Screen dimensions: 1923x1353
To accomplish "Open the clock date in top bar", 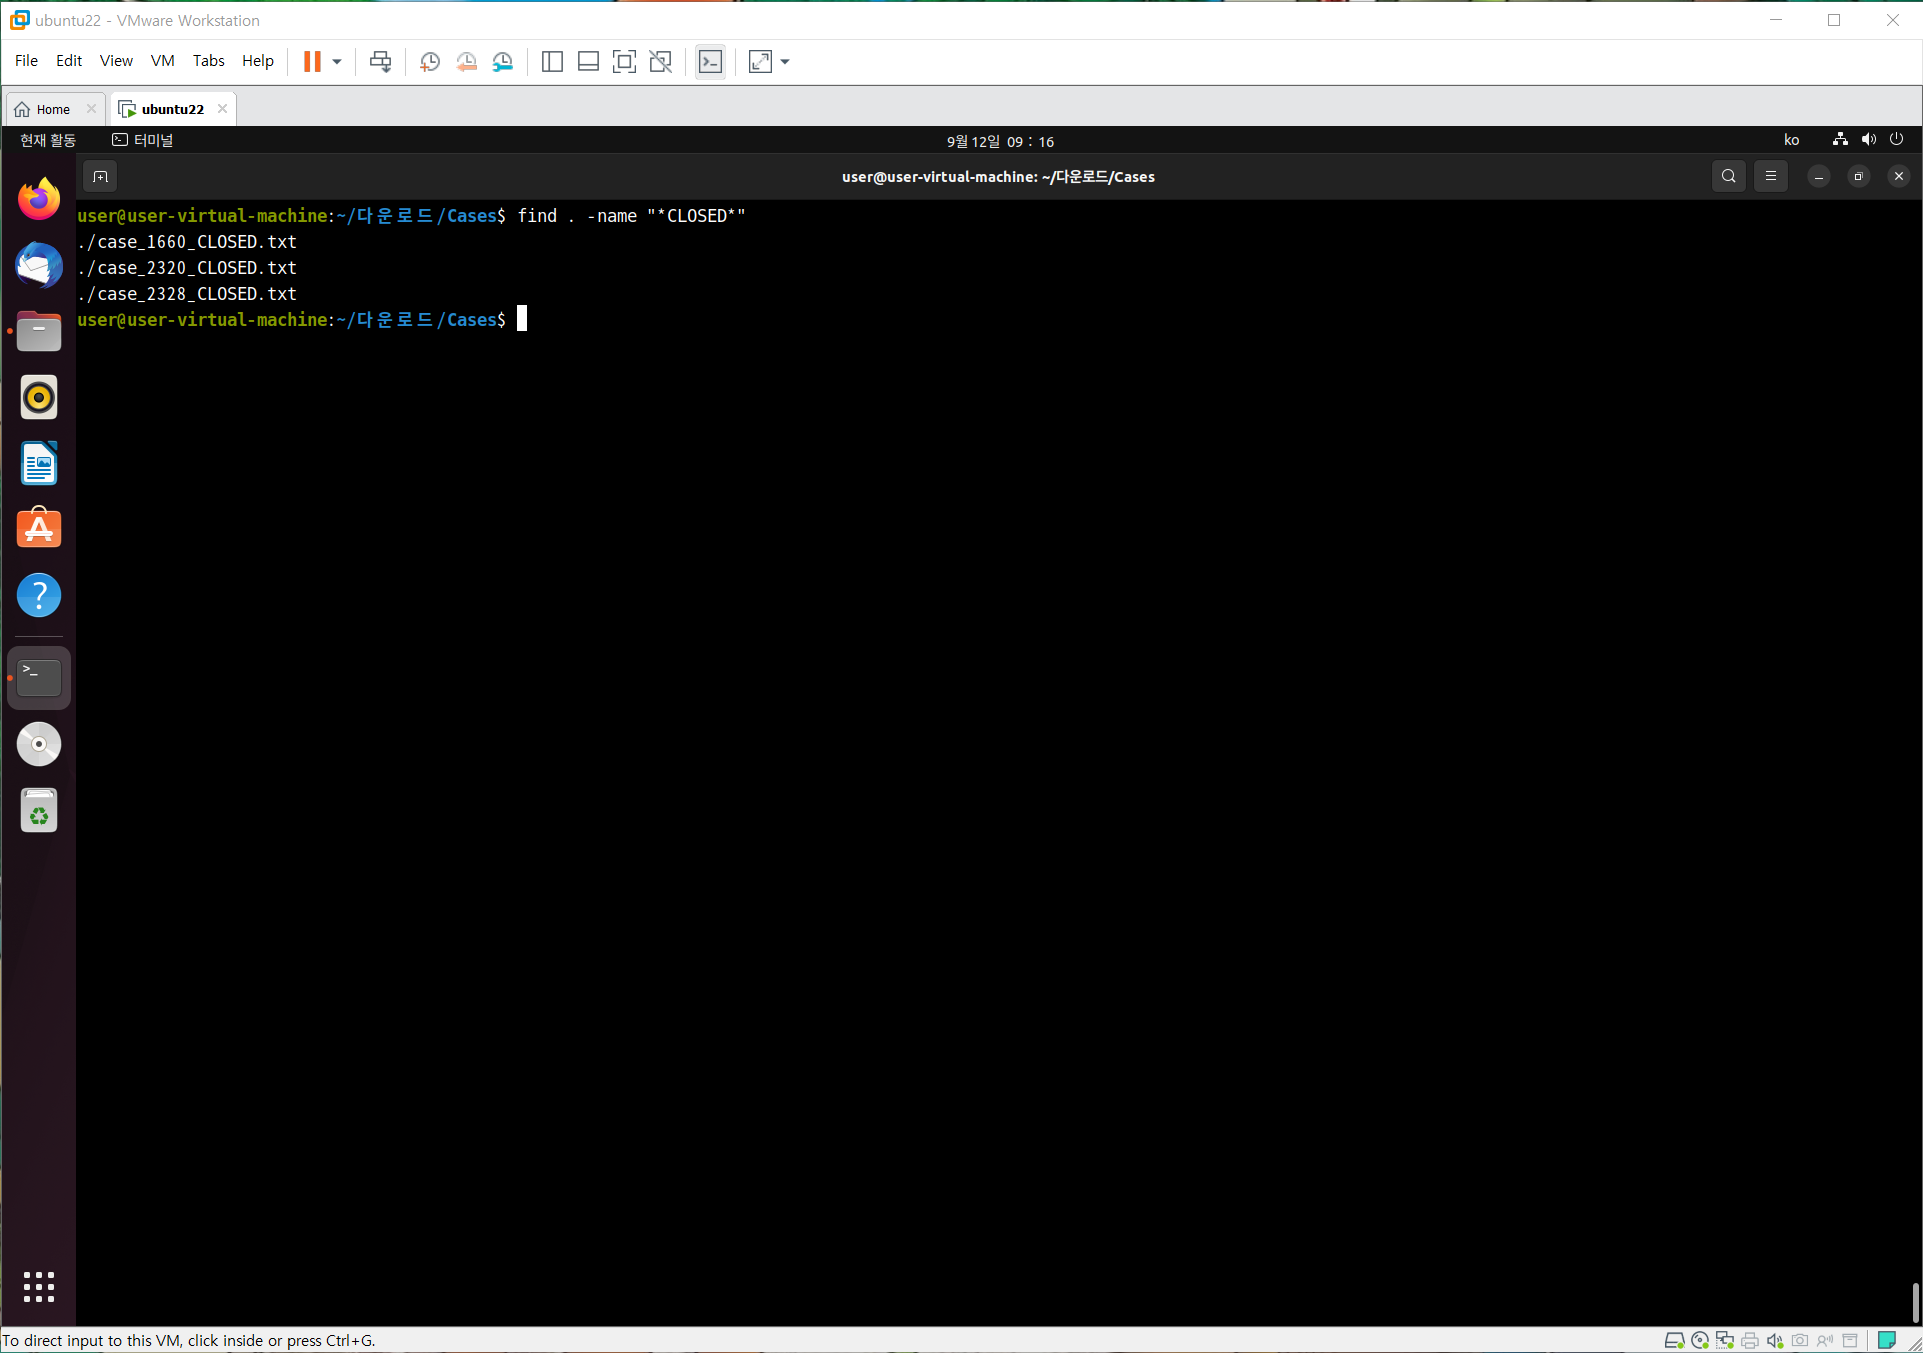I will coord(1000,141).
